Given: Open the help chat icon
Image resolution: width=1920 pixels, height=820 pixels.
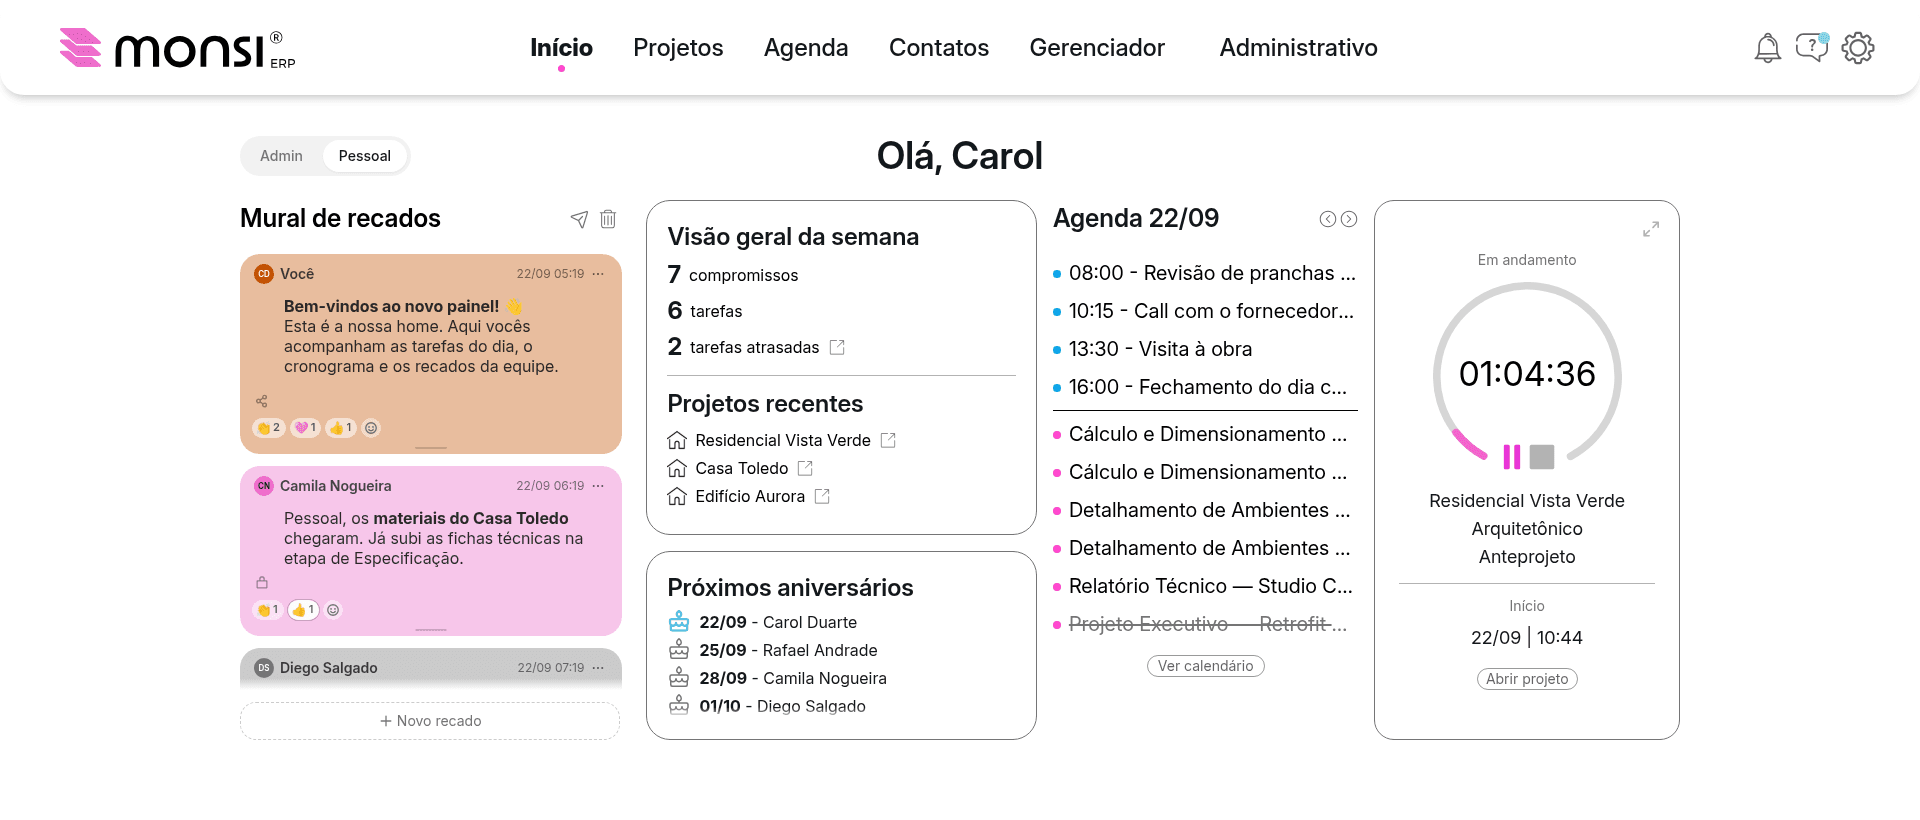Looking at the screenshot, I should coord(1812,47).
